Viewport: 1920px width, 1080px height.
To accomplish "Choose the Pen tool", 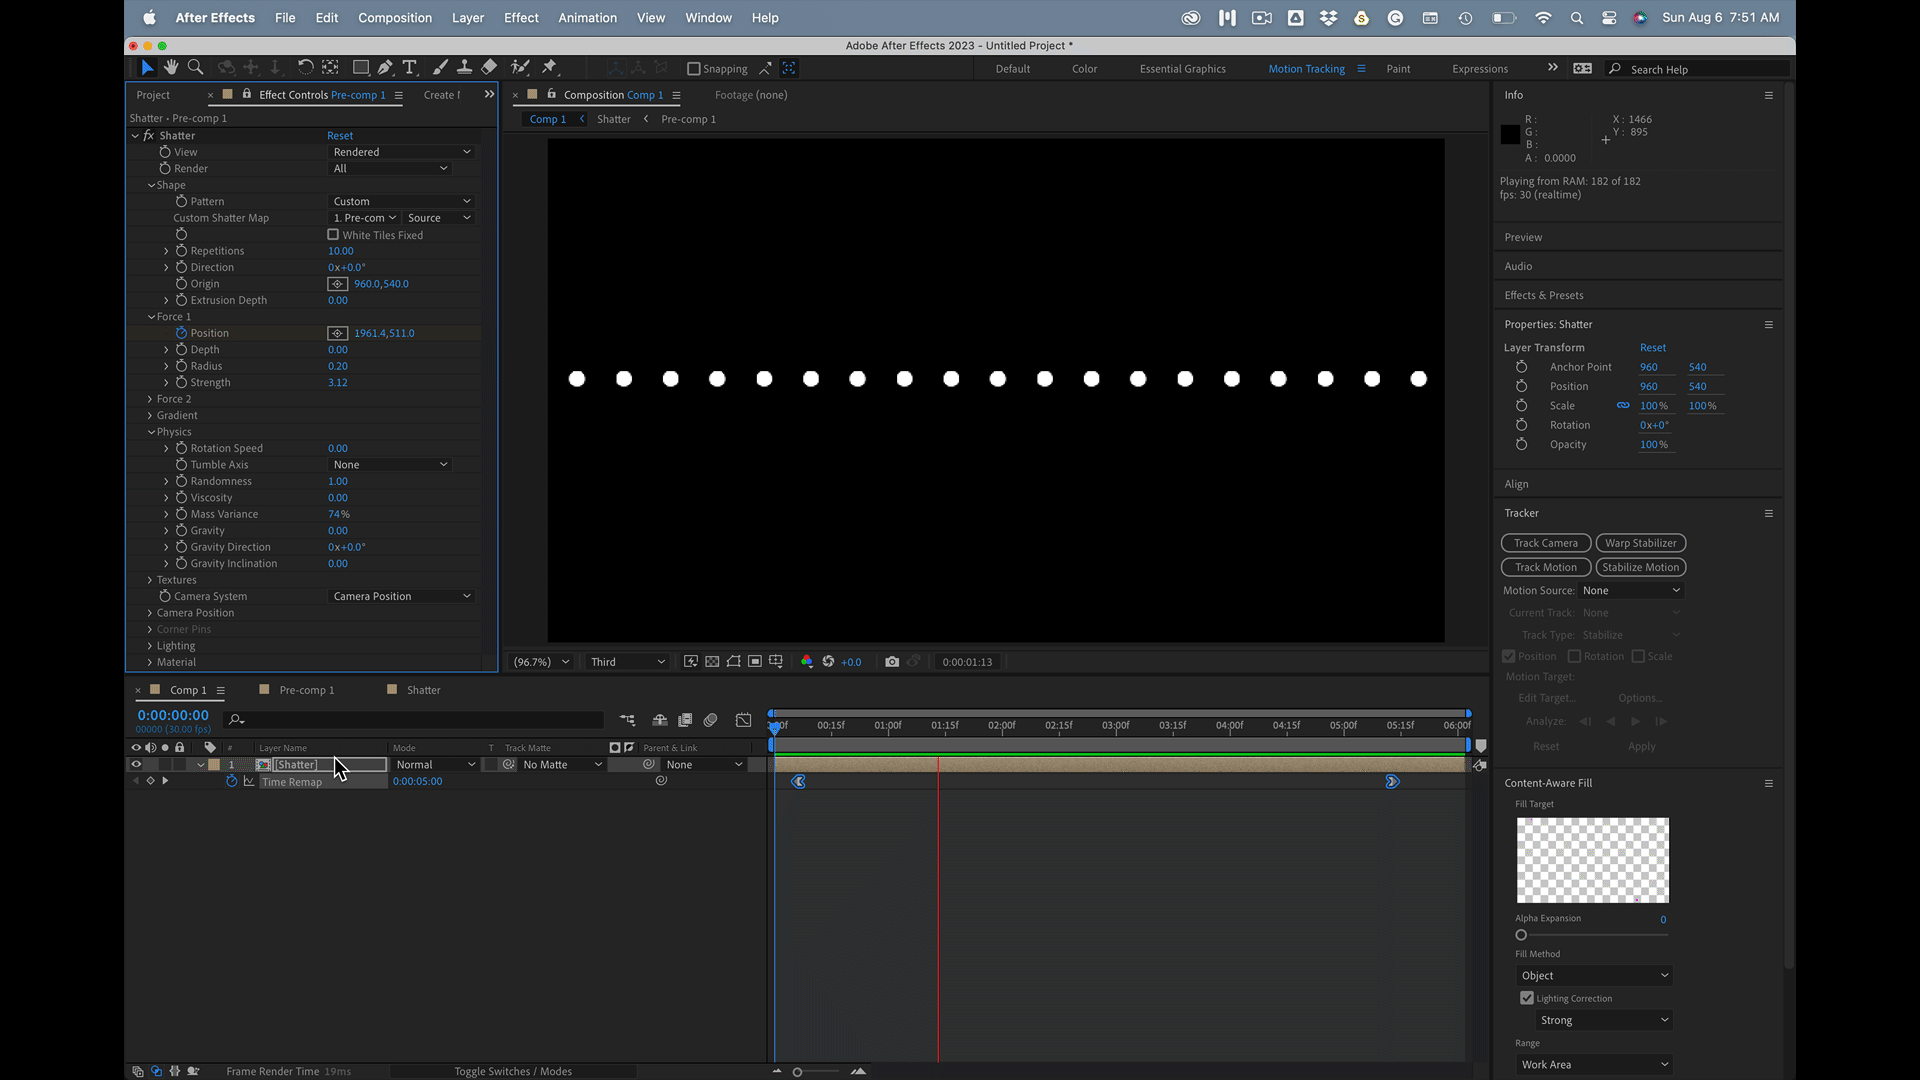I will click(x=385, y=67).
